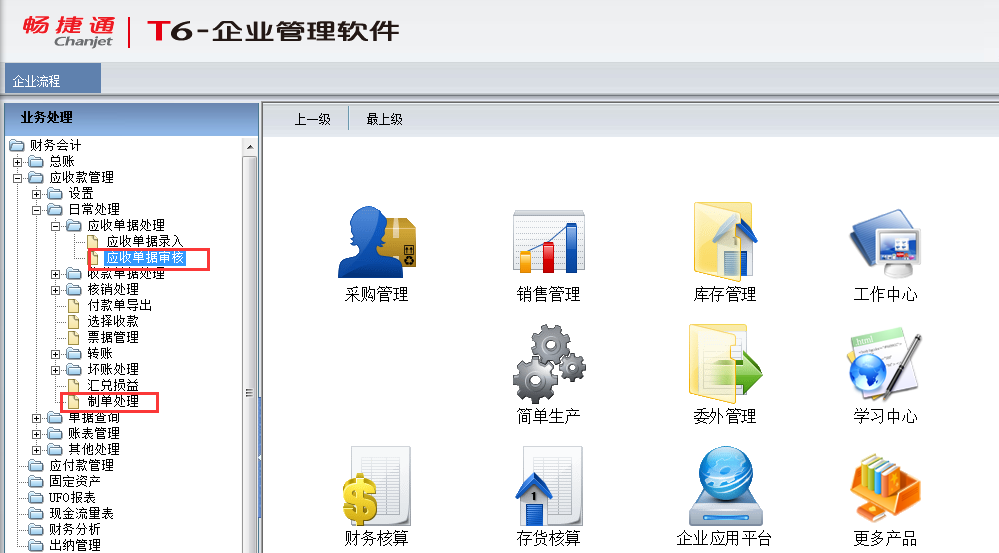This screenshot has height=553, width=999.
Task: Click the tree scrollbar up arrow
Action: [x=250, y=147]
